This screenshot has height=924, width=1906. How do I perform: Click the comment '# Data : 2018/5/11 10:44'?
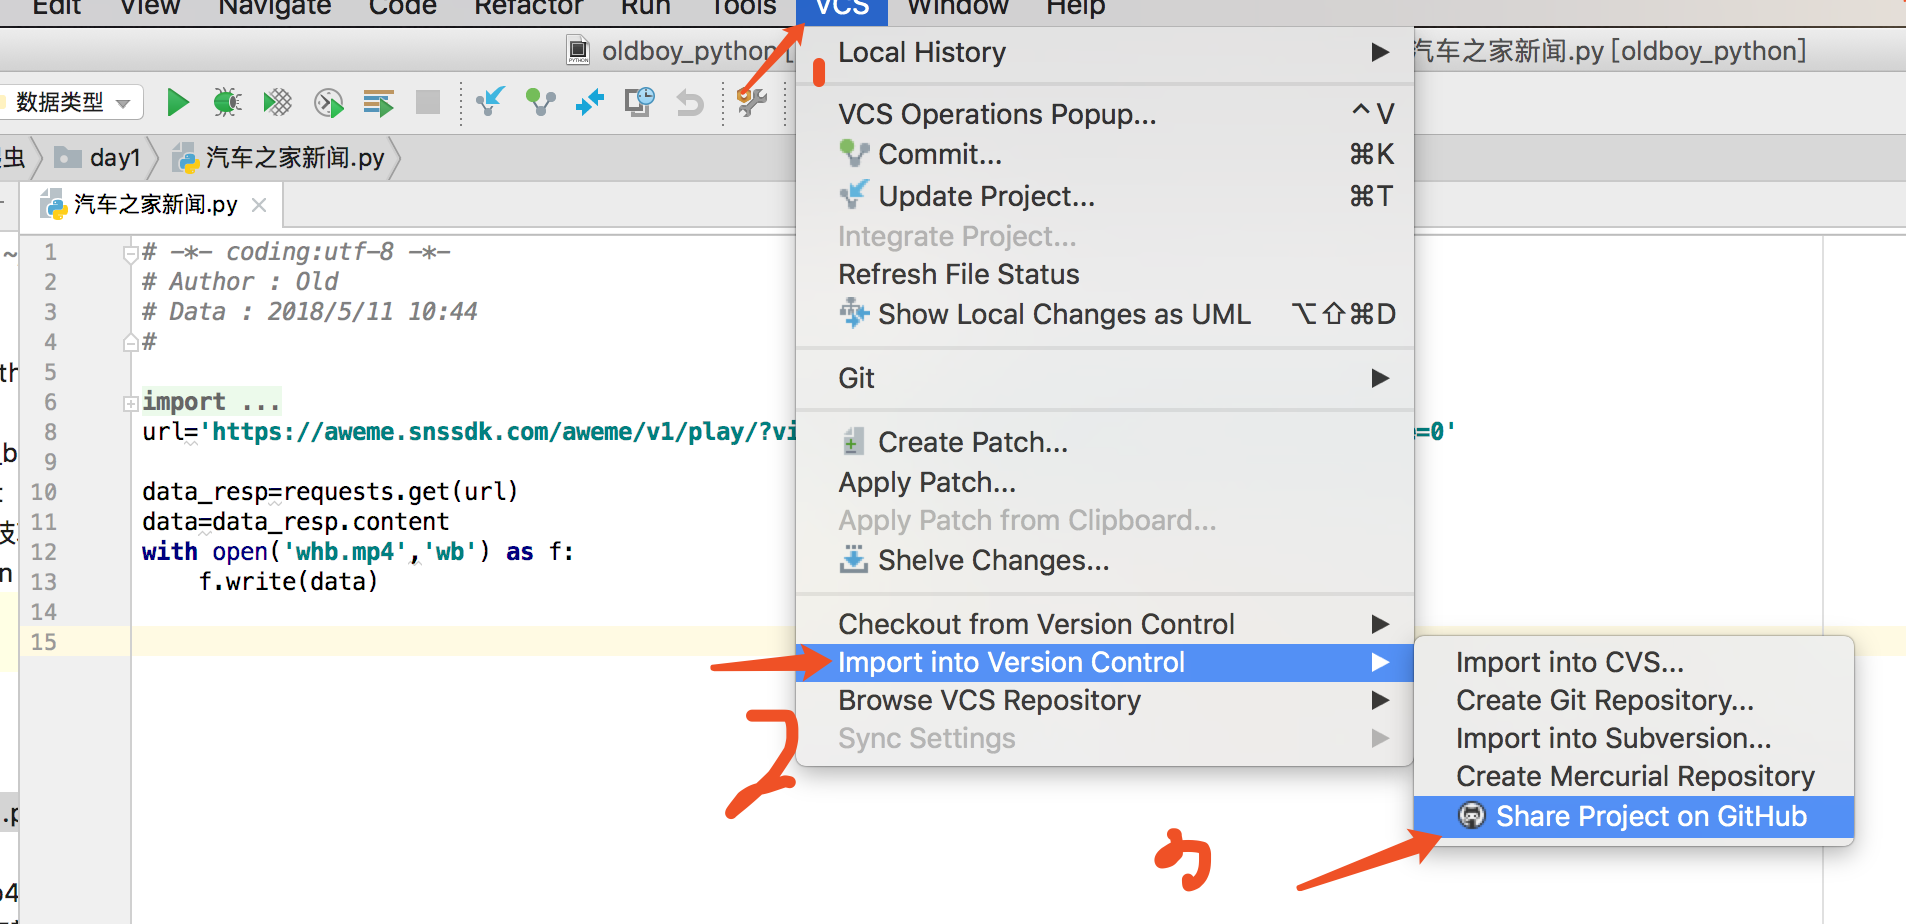click(310, 312)
